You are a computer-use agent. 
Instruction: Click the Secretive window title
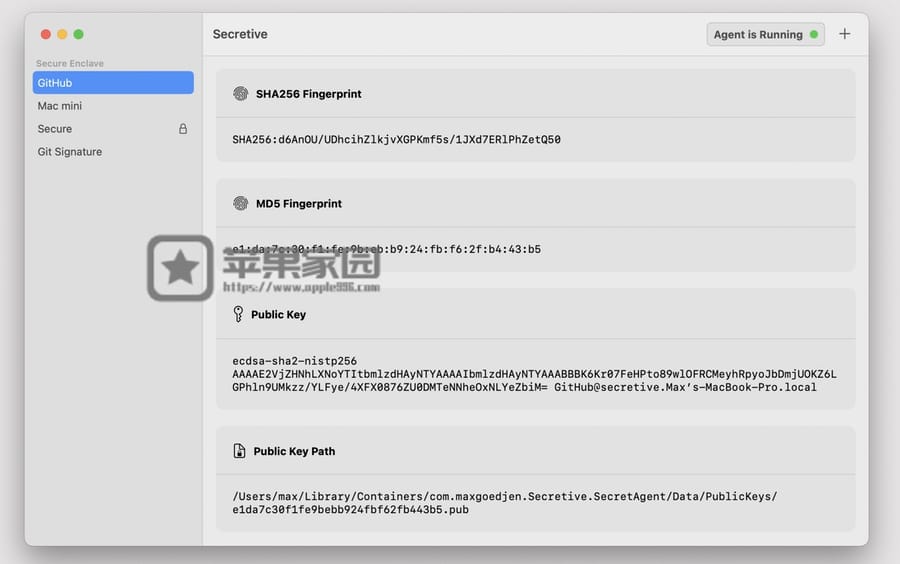[x=240, y=34]
